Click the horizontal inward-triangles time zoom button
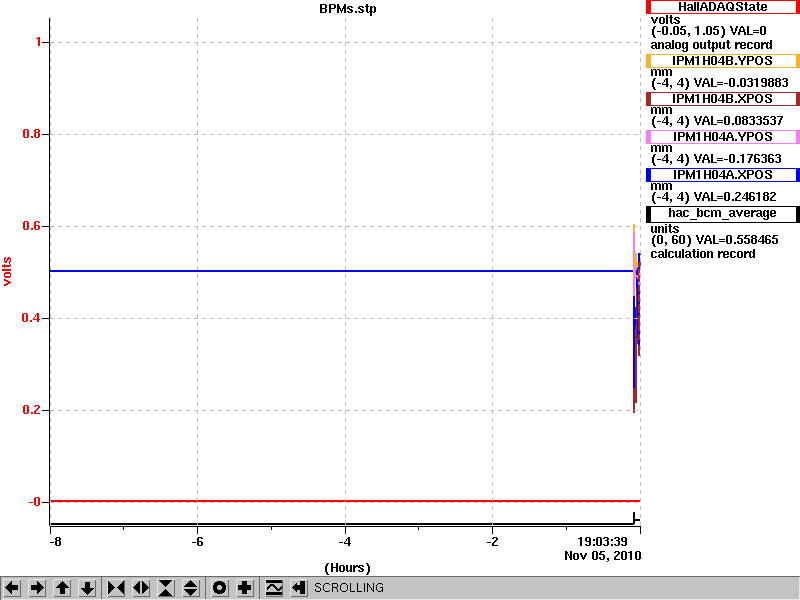 [x=116, y=588]
